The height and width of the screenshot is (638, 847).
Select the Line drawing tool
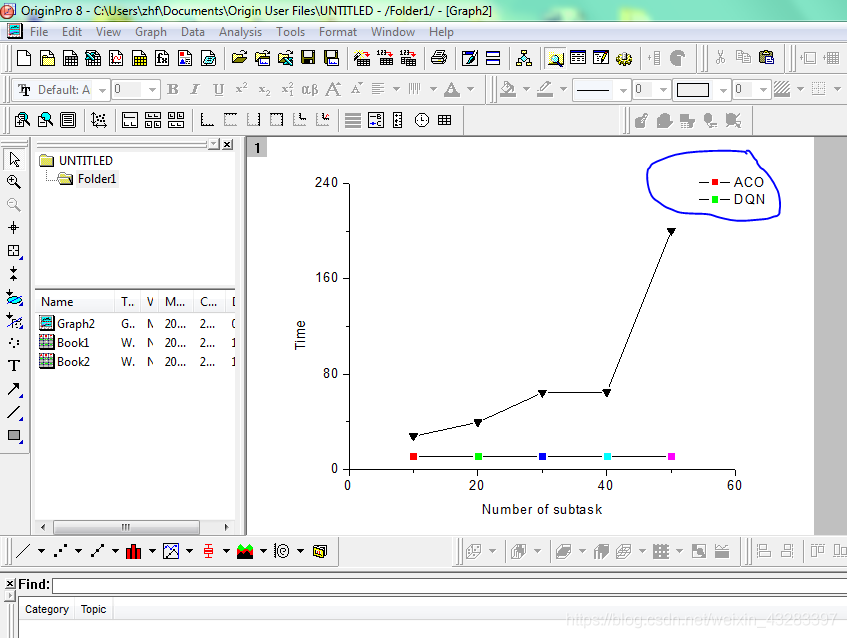point(14,412)
